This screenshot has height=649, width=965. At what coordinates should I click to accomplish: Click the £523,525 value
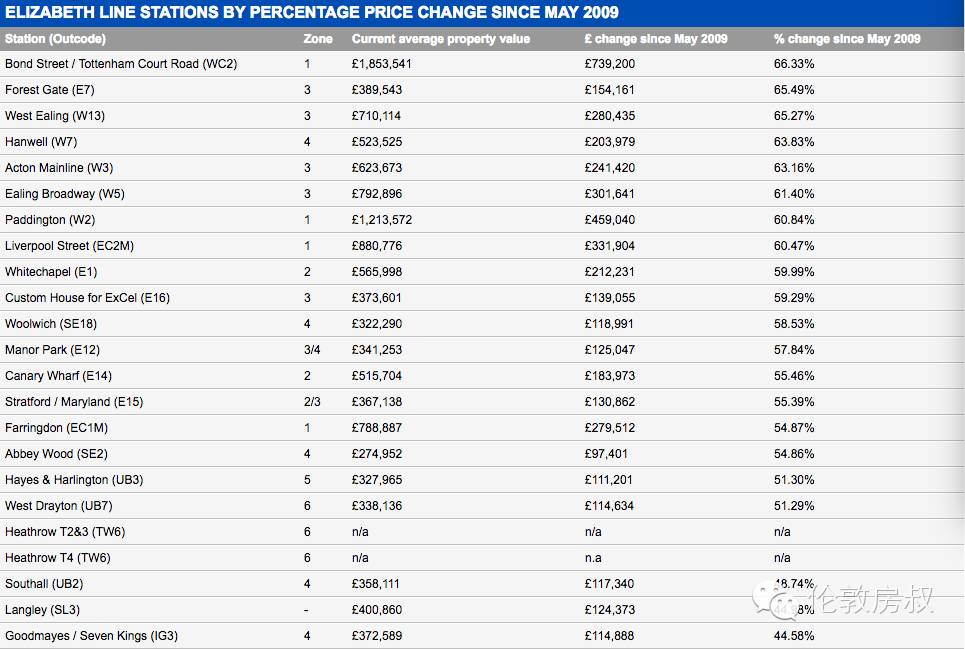point(377,142)
